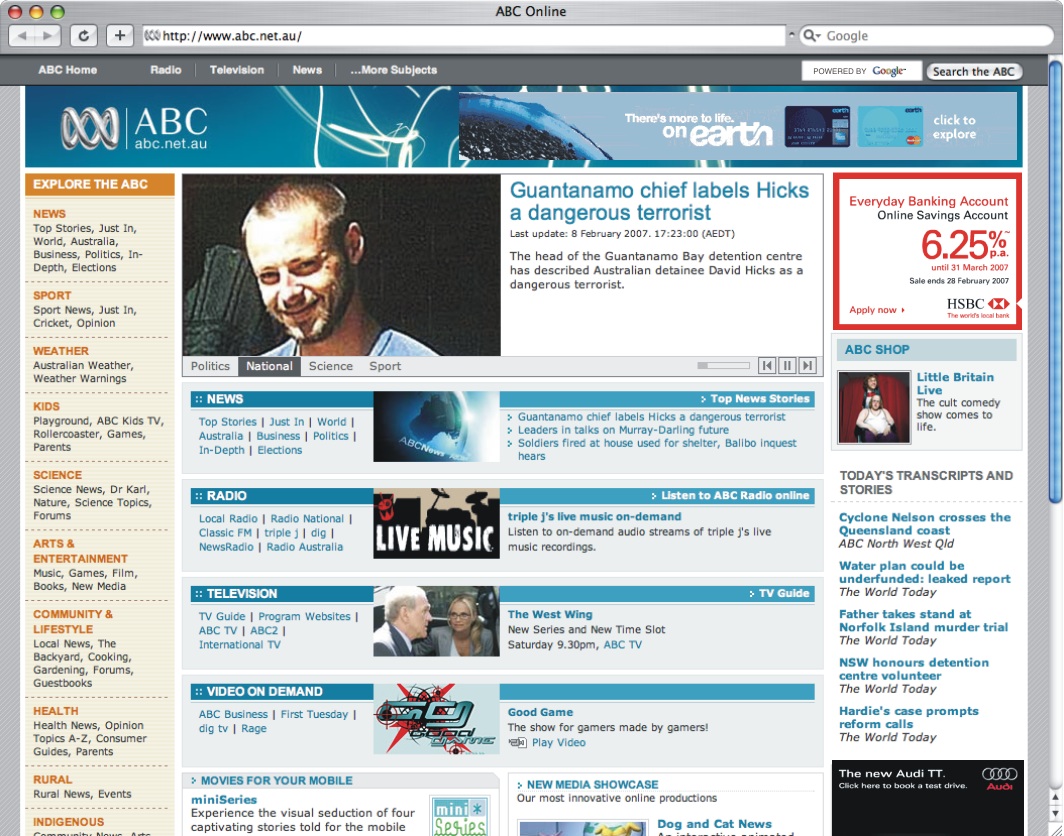1064x836 pixels.
Task: Open NSW honours detention centre volunteer
Action: 913,669
